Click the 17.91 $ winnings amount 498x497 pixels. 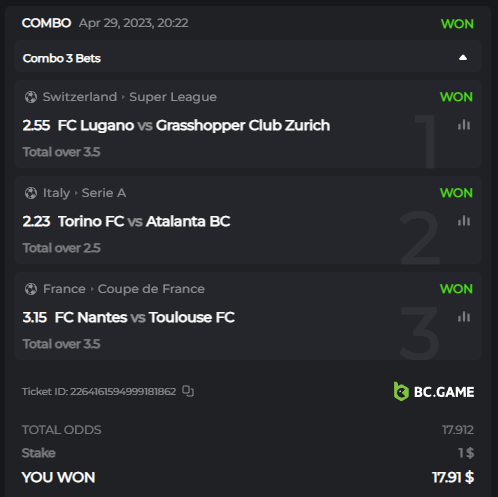point(453,477)
